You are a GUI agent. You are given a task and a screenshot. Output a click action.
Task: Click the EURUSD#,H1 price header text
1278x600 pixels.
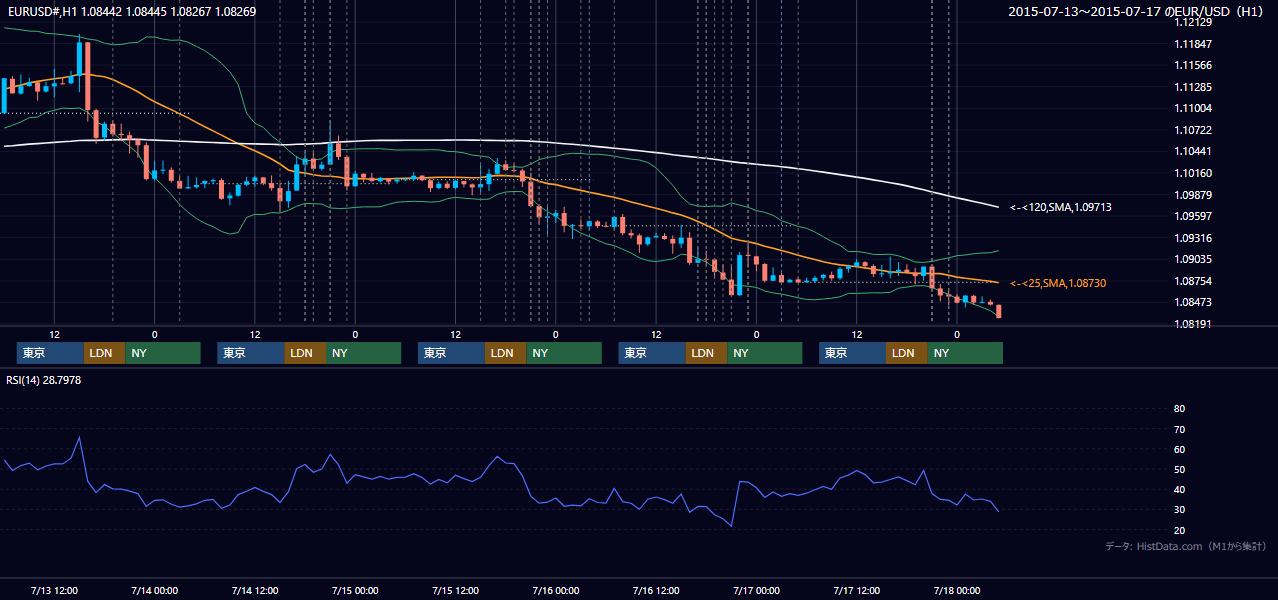click(x=132, y=12)
